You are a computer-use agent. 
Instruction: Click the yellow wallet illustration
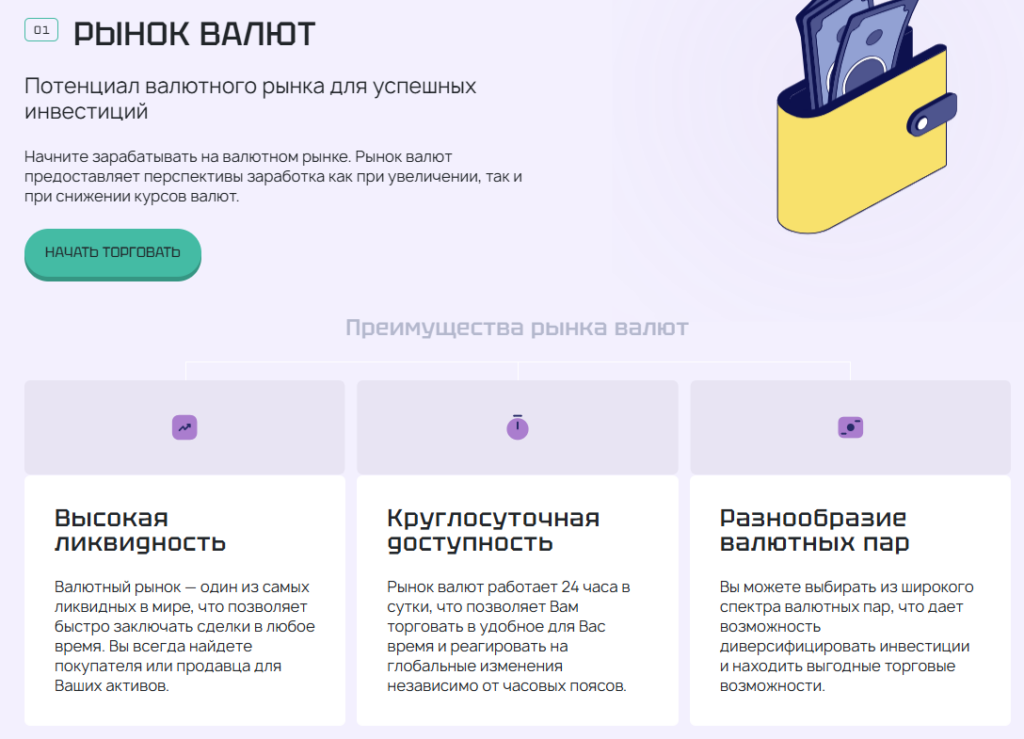point(860,160)
